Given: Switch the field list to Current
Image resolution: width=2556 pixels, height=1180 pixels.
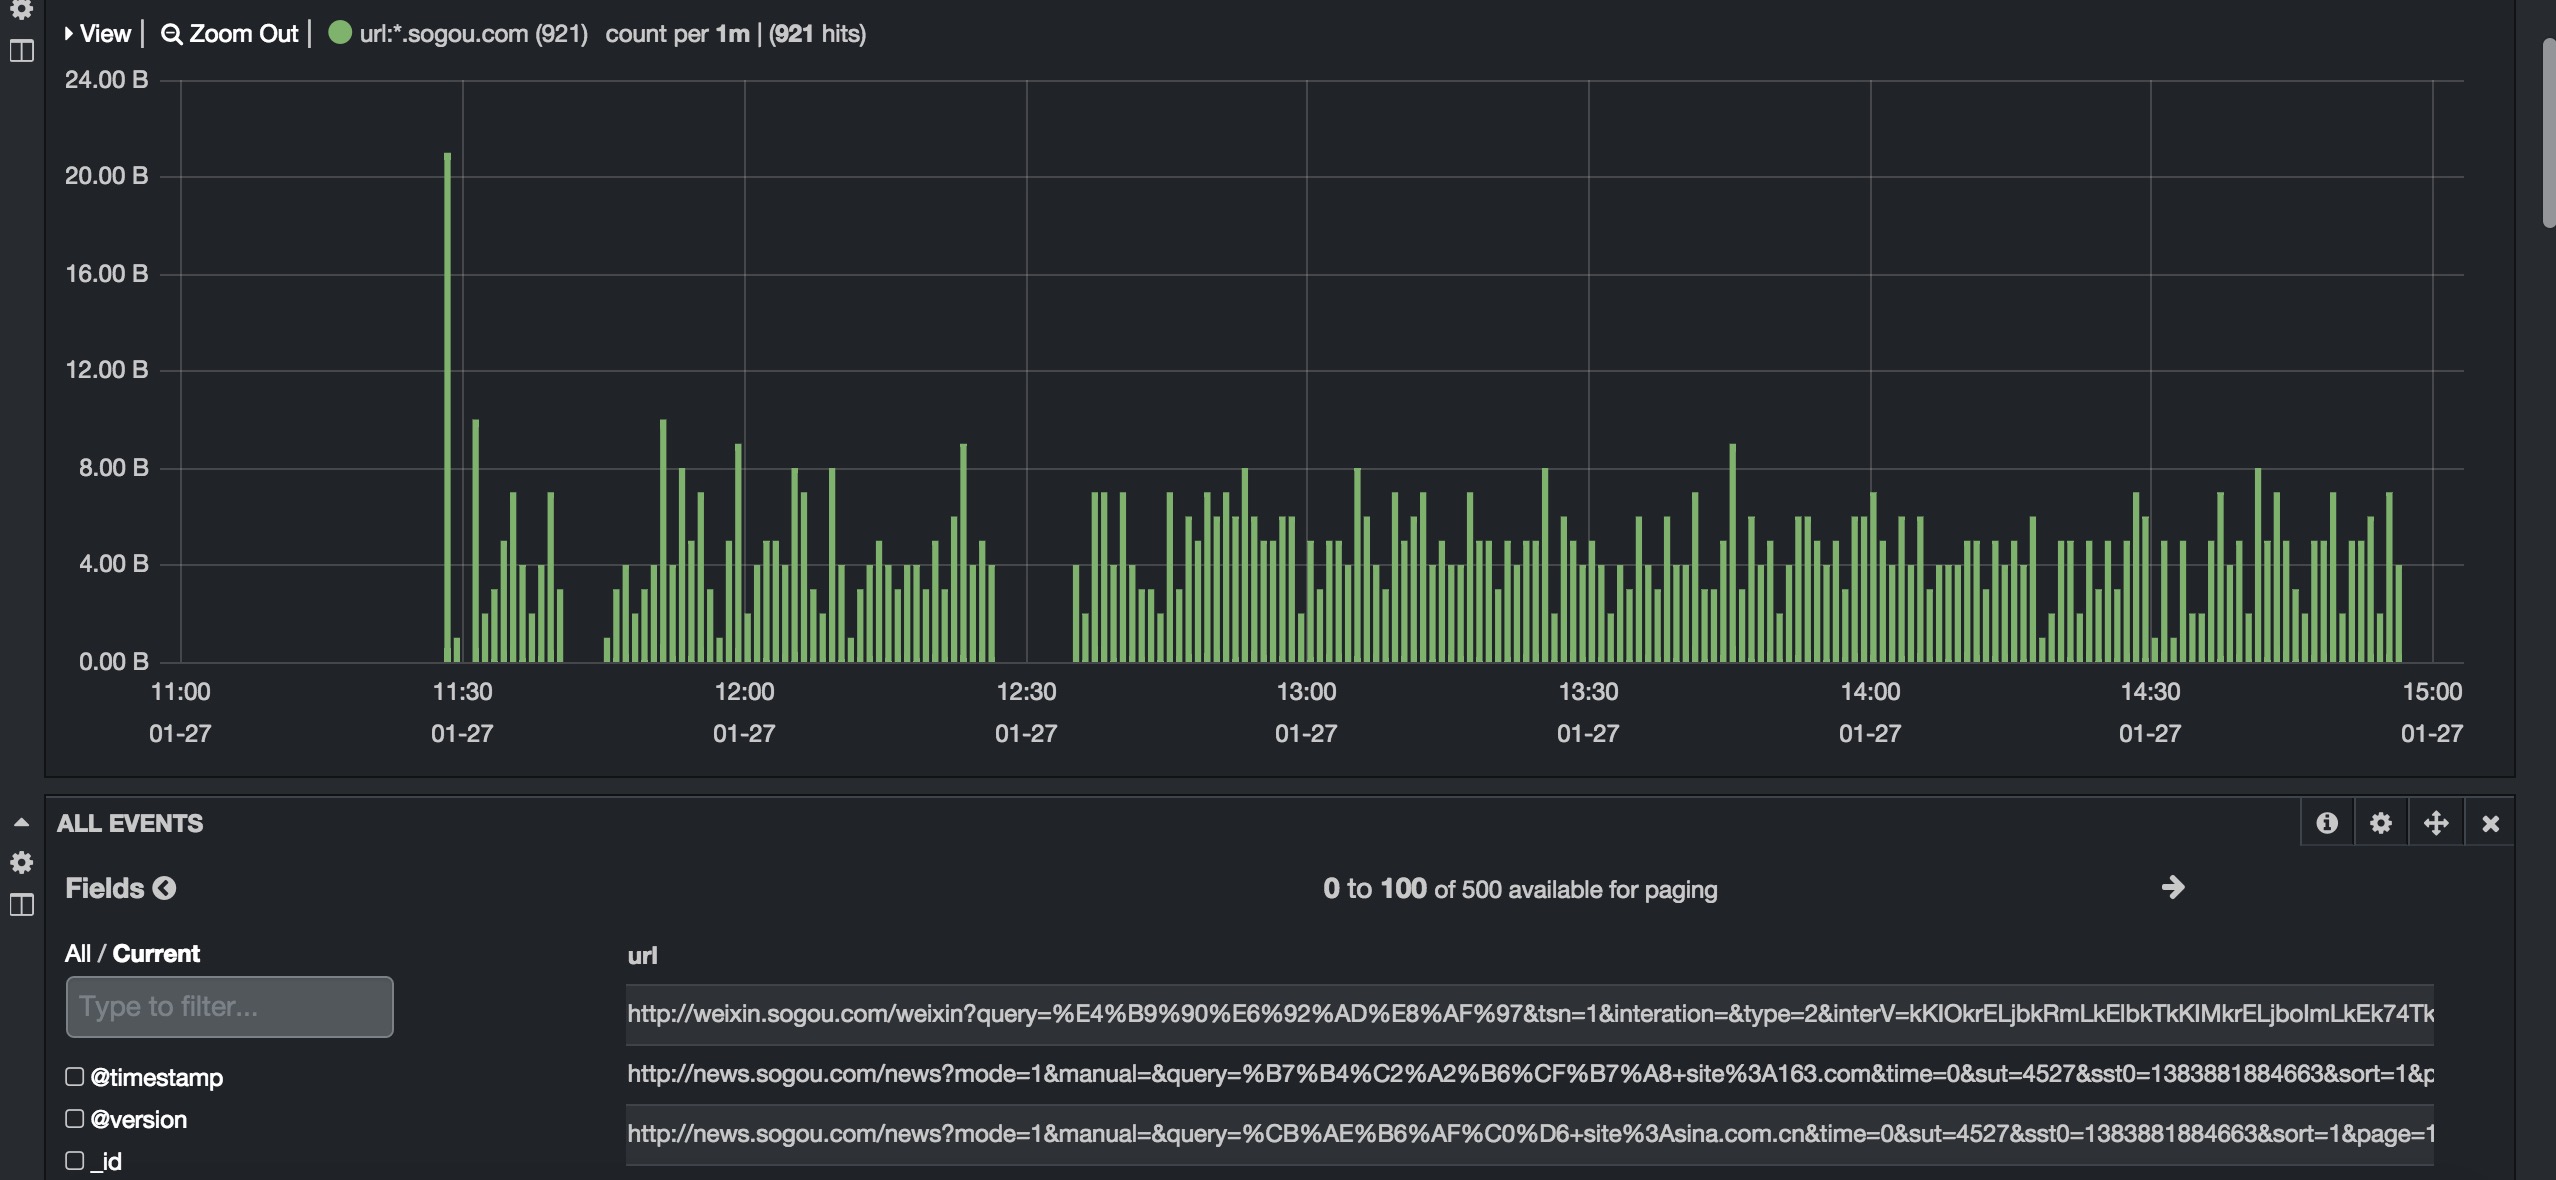Looking at the screenshot, I should pos(156,953).
